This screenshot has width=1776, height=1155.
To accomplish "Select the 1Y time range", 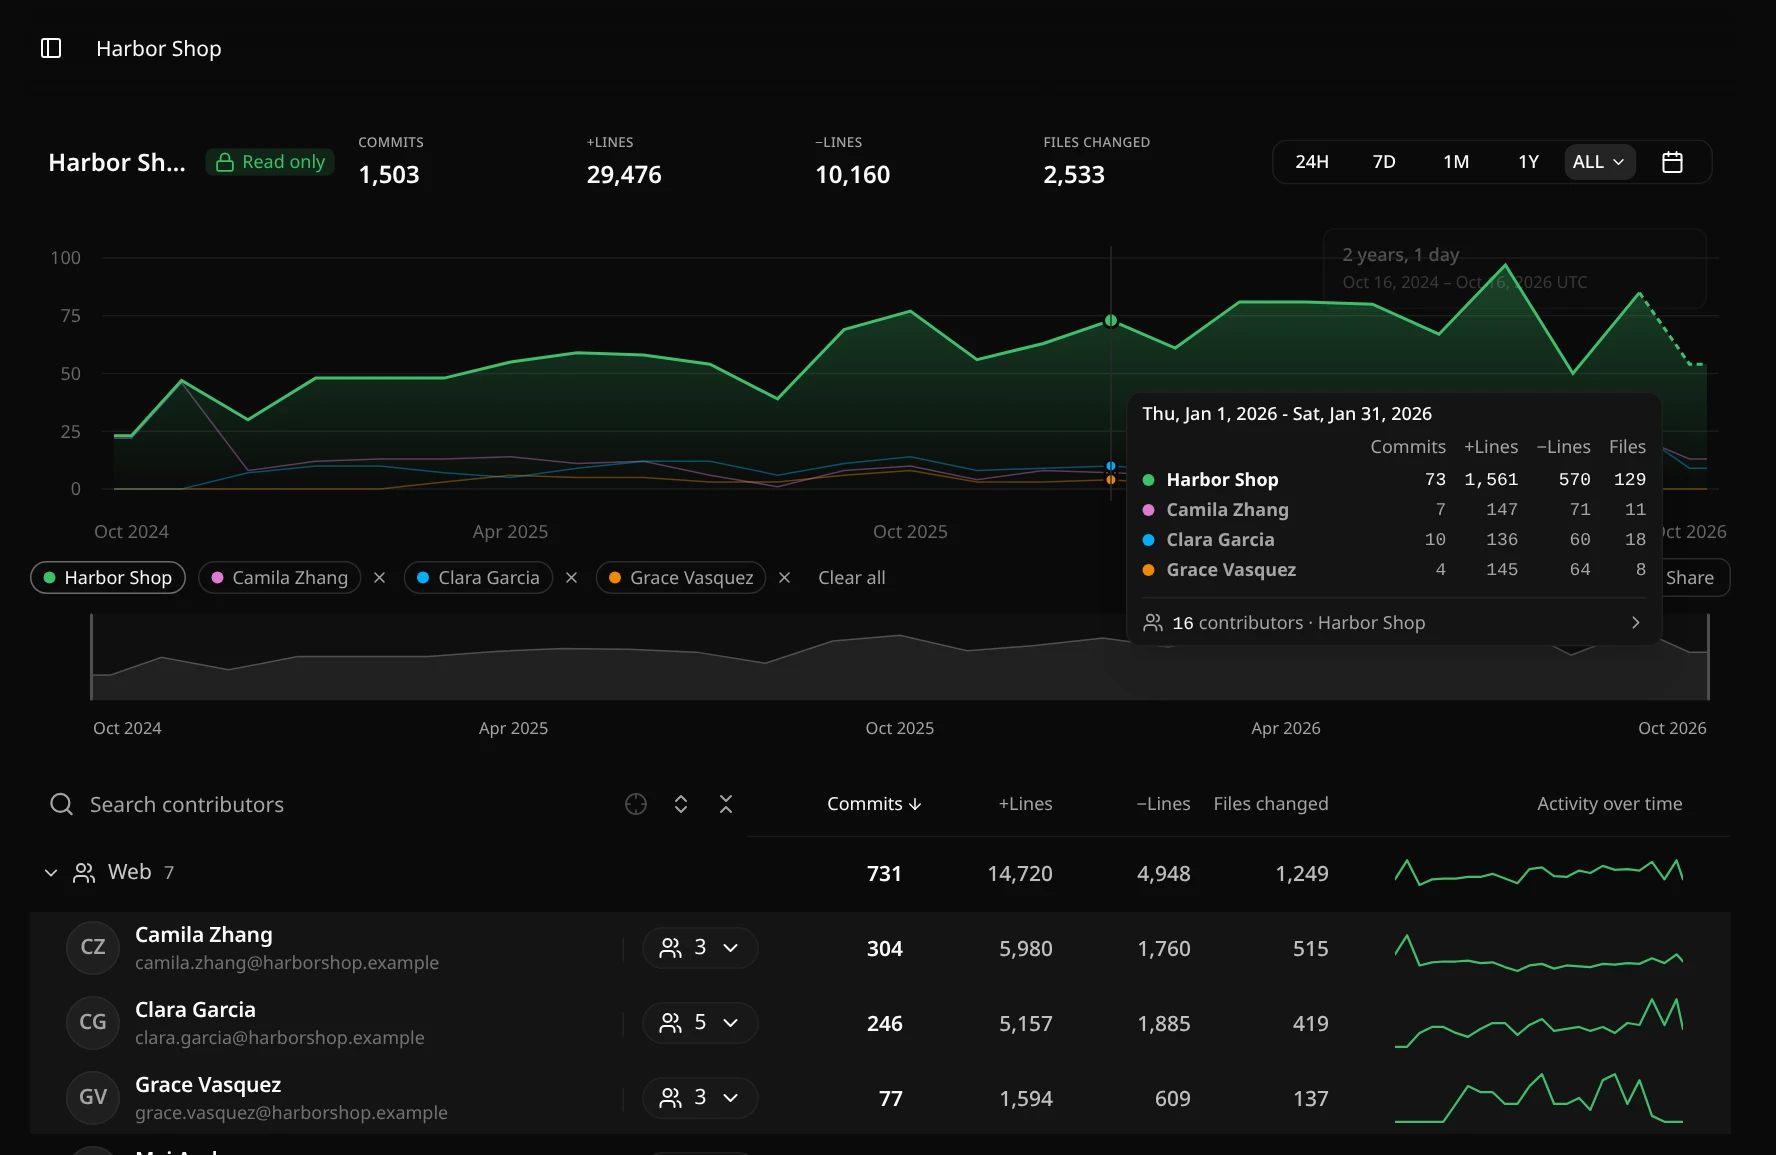I will tap(1528, 162).
